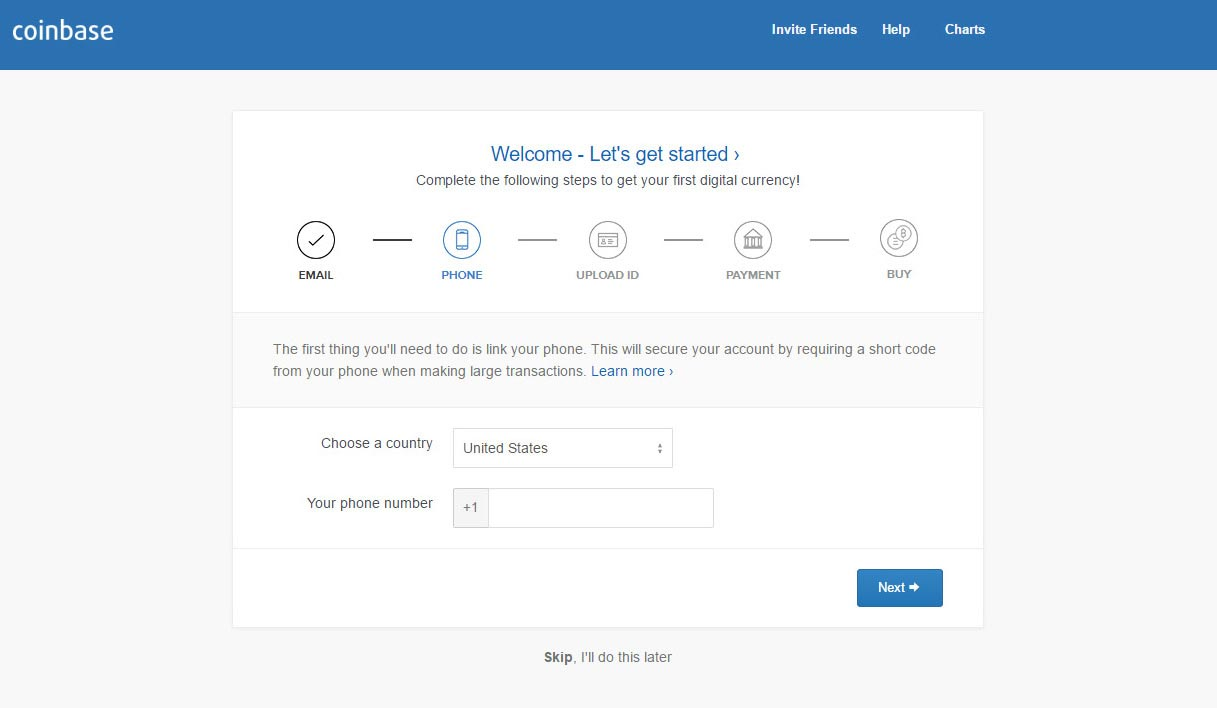This screenshot has width=1217, height=708.
Task: Click the +1 country code prefix
Action: [x=471, y=508]
